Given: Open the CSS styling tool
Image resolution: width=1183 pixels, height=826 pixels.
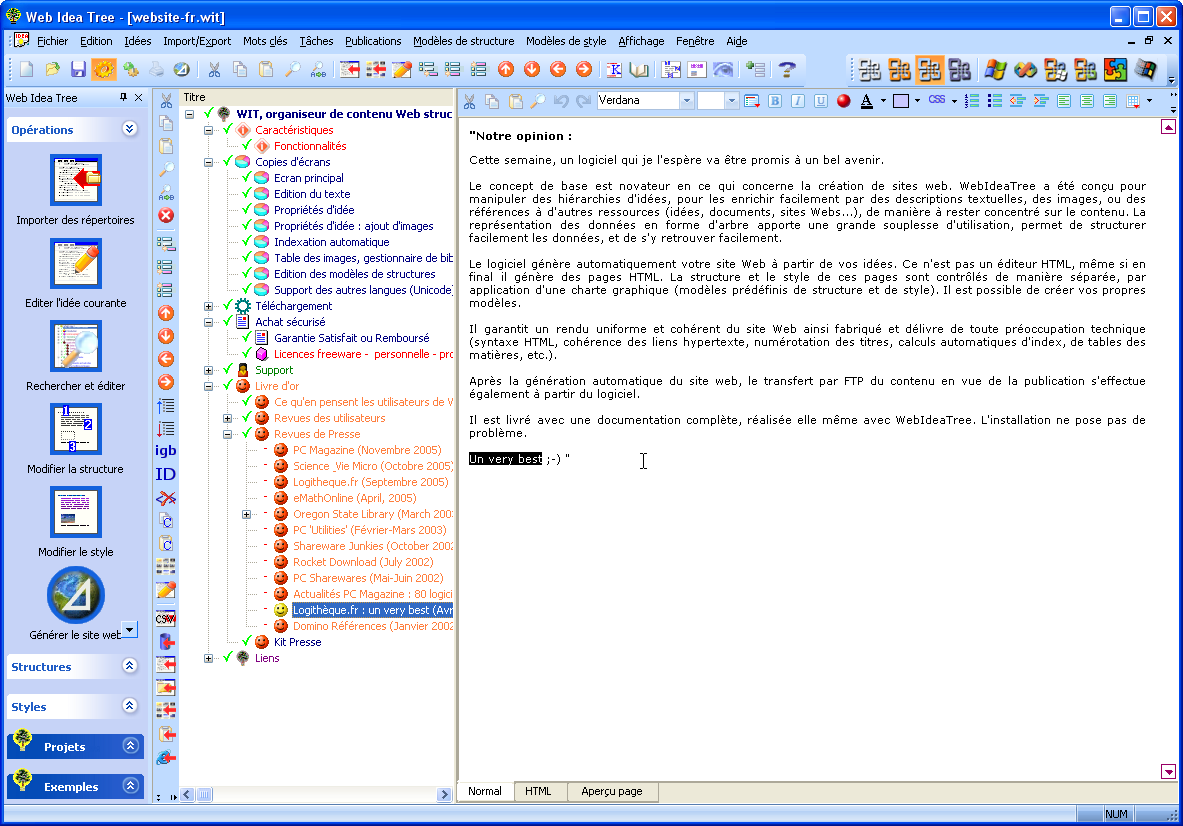Looking at the screenshot, I should pos(938,101).
